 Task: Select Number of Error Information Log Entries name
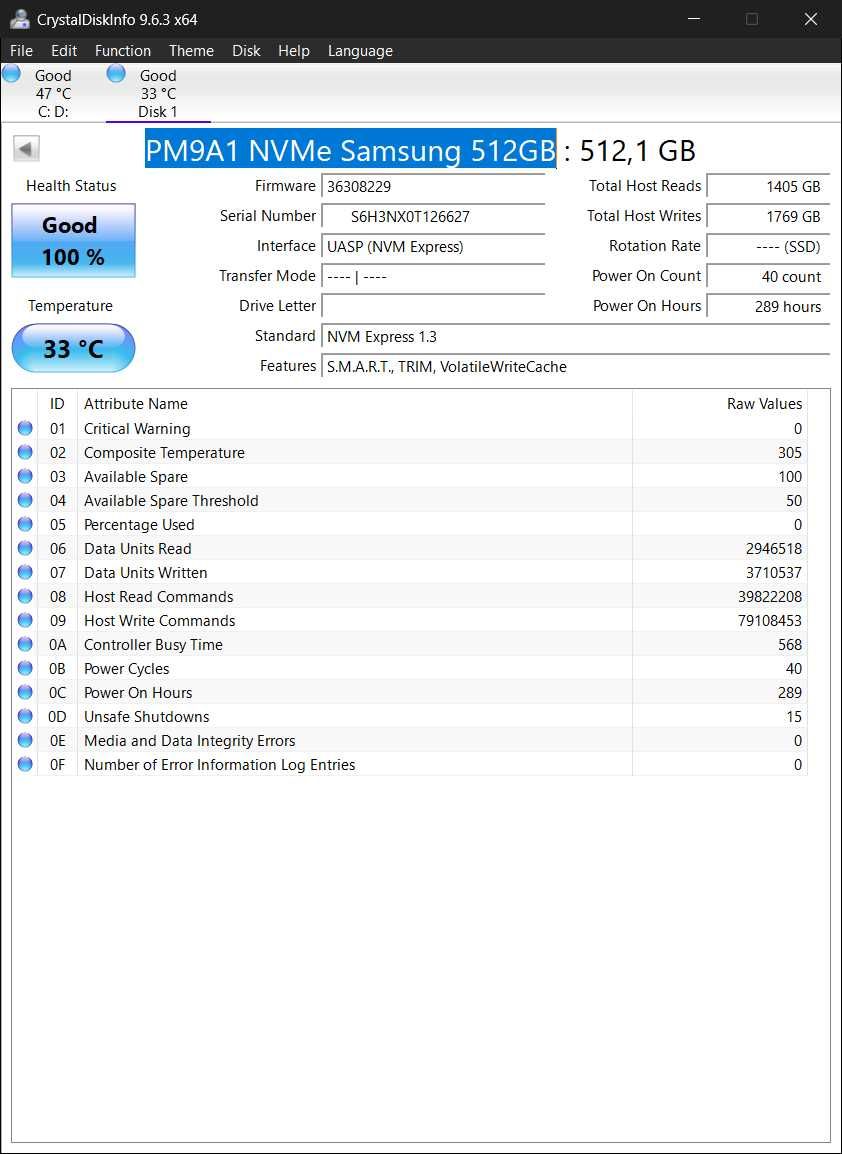coord(219,765)
